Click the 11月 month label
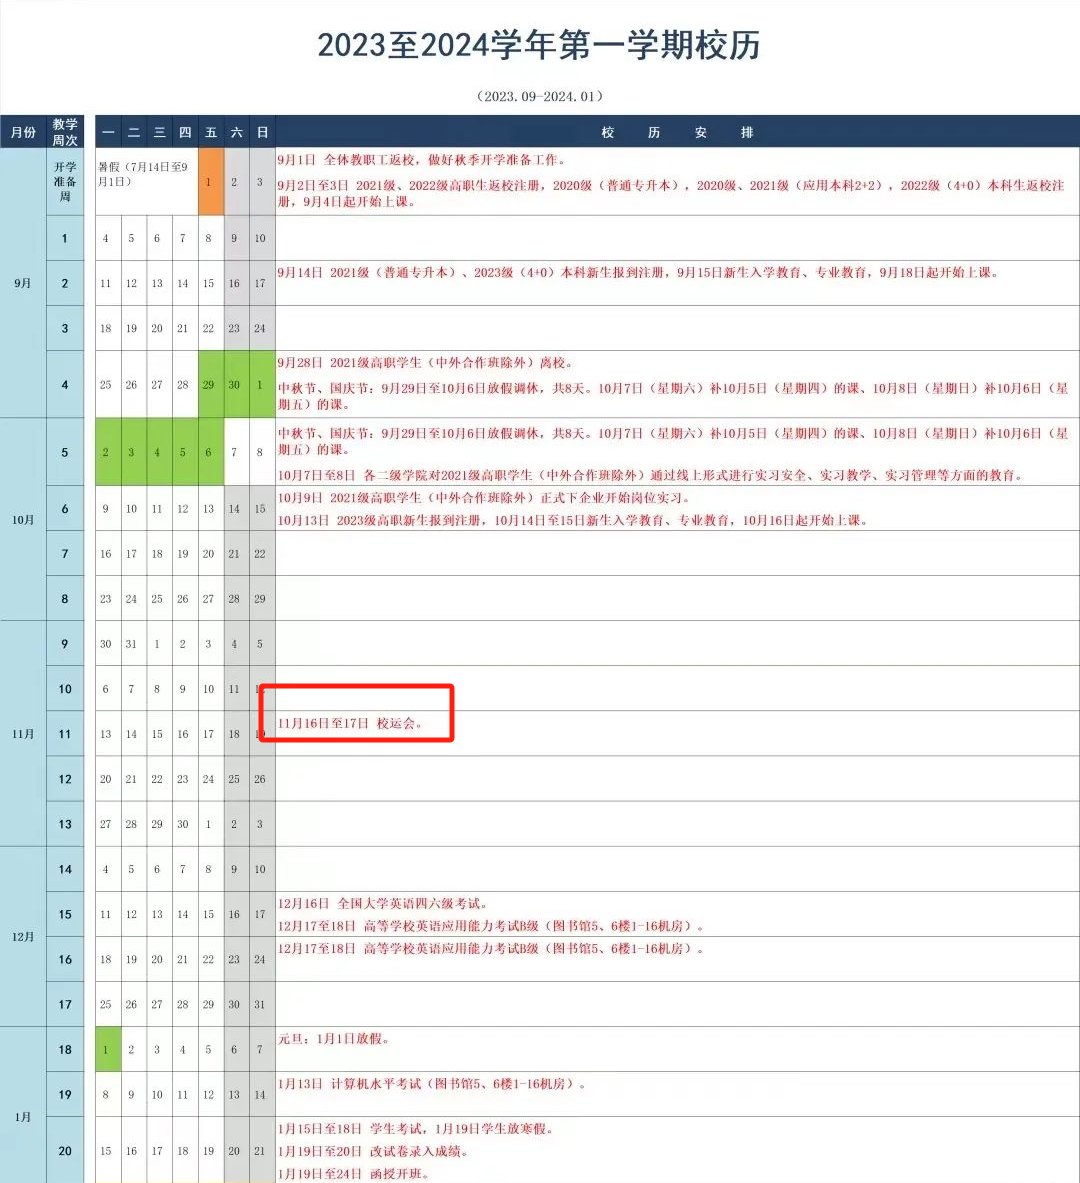 coord(23,733)
